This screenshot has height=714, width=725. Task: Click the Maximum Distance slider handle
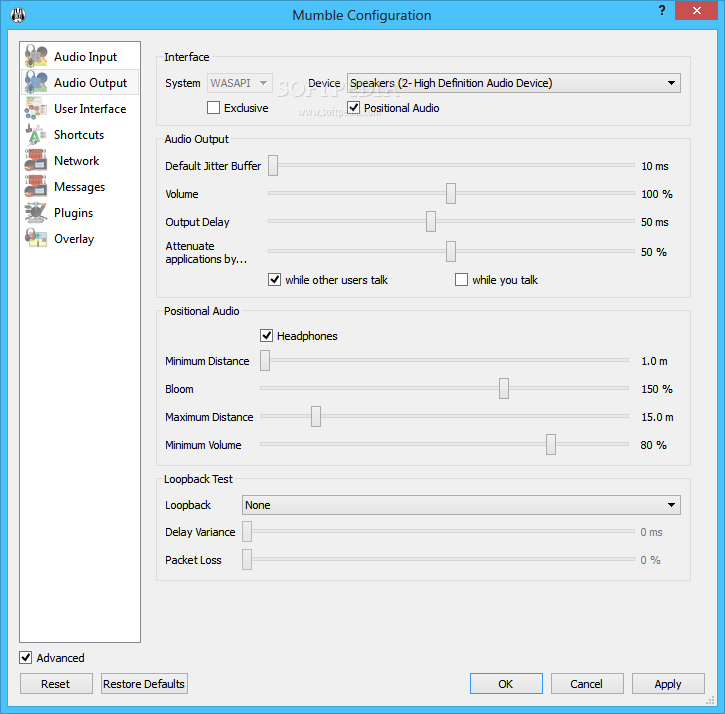coord(316,417)
